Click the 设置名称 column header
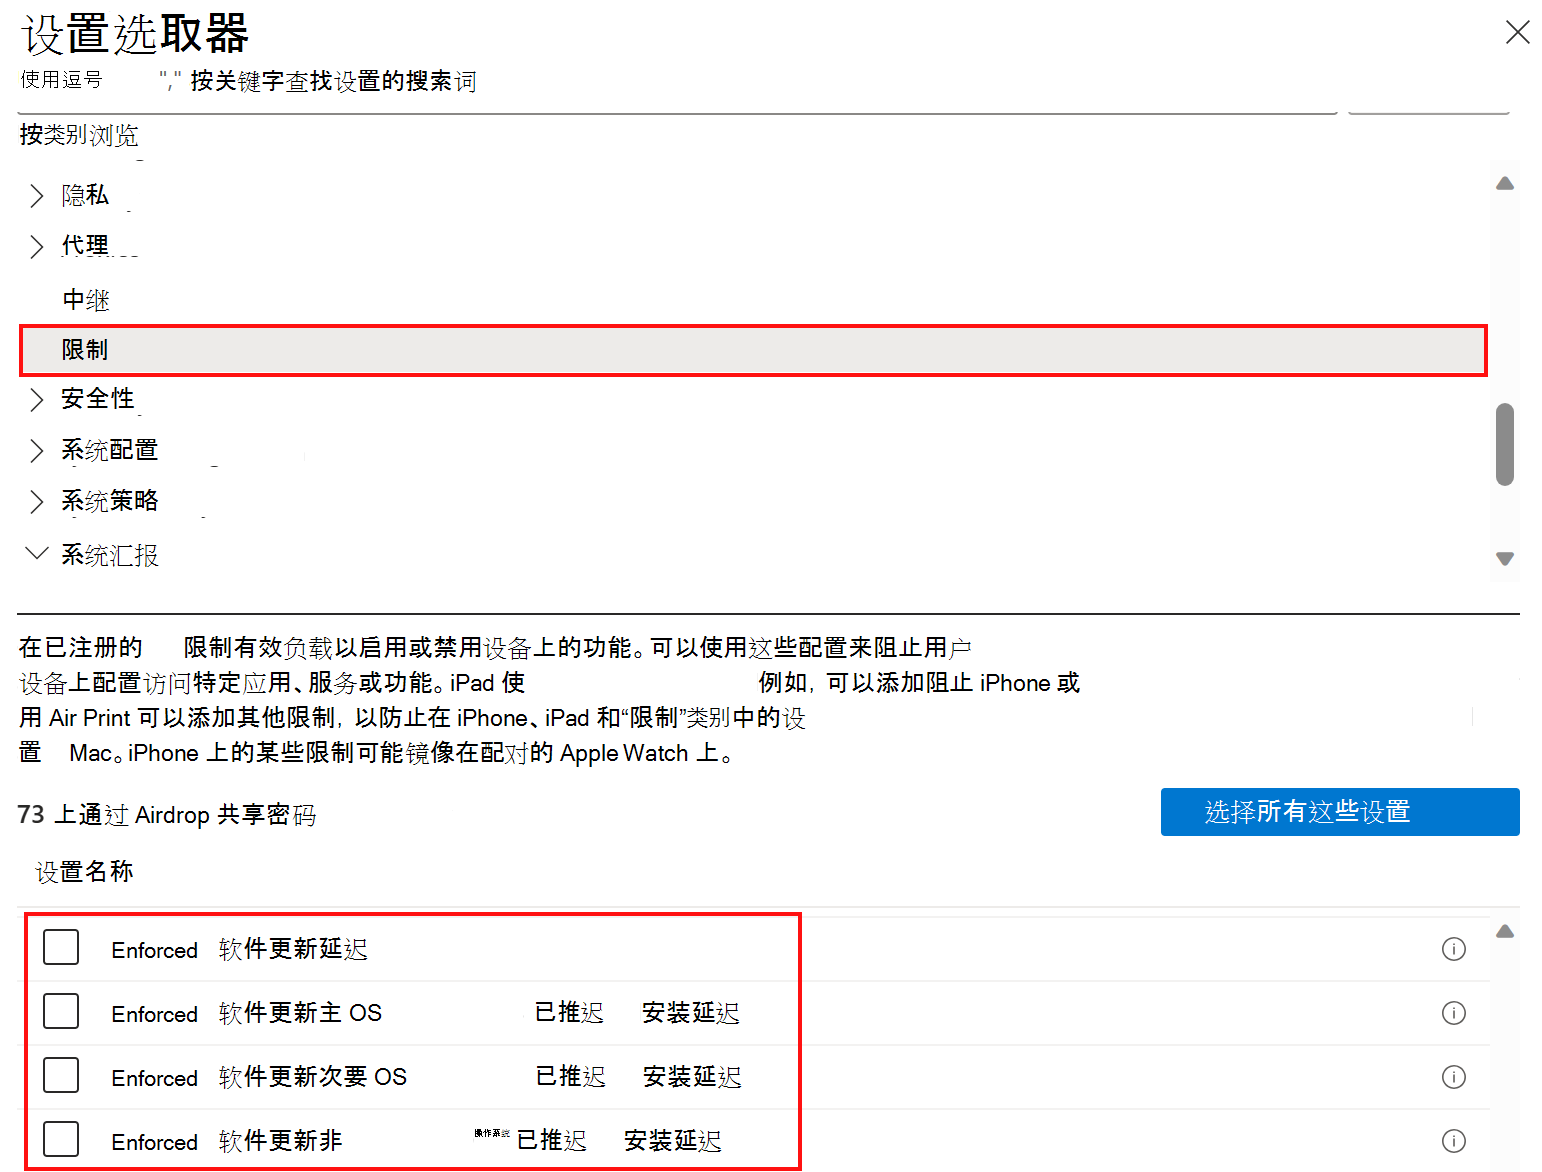Image resolution: width=1542 pixels, height=1172 pixels. tap(85, 872)
